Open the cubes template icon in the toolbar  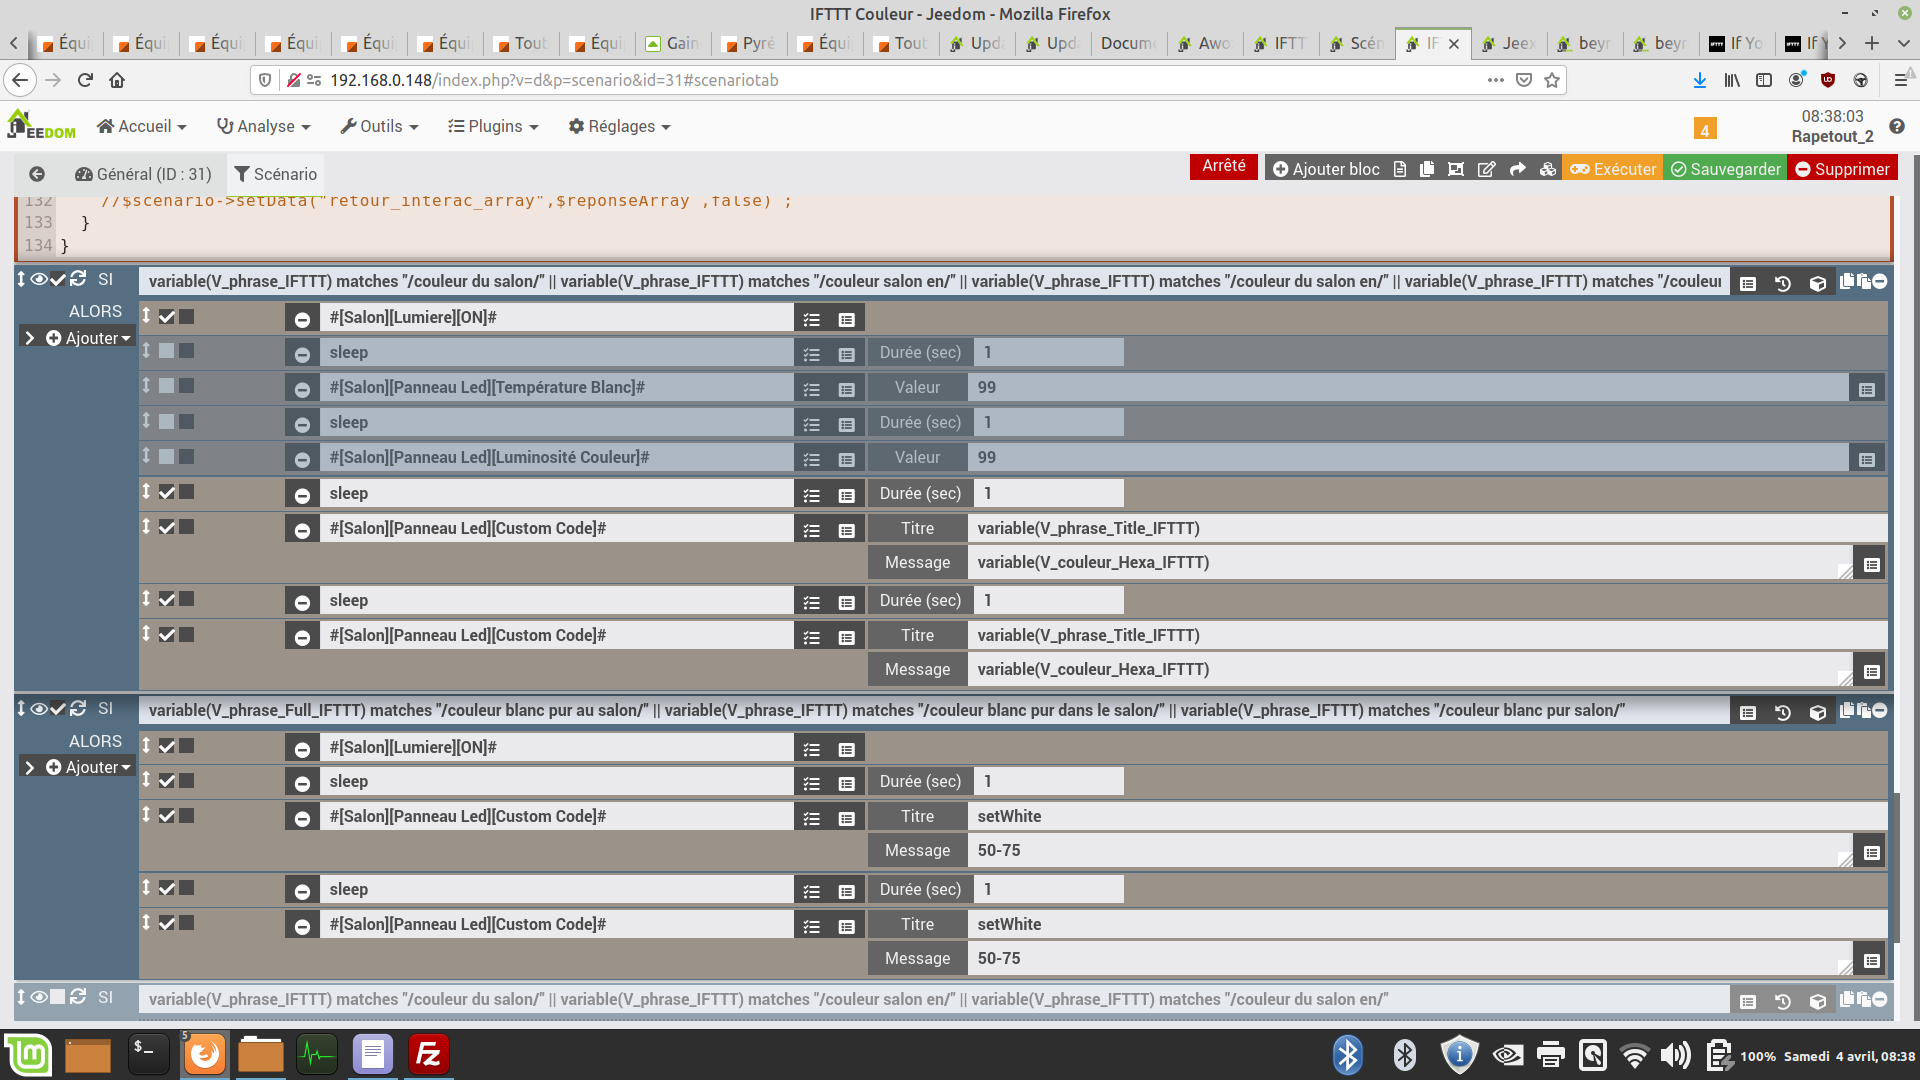(1547, 169)
